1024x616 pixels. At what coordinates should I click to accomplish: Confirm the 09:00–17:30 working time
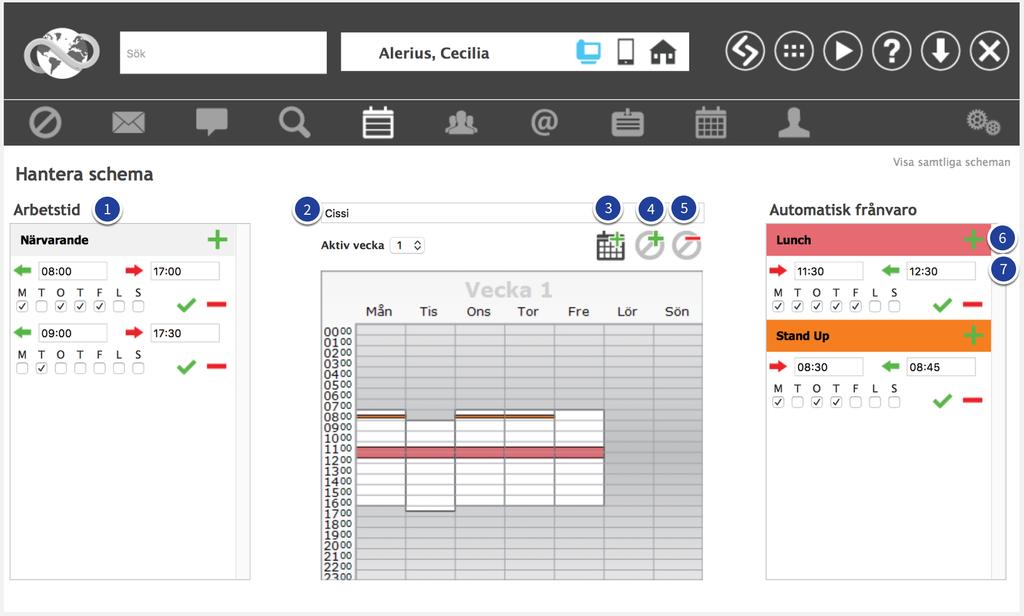[186, 366]
